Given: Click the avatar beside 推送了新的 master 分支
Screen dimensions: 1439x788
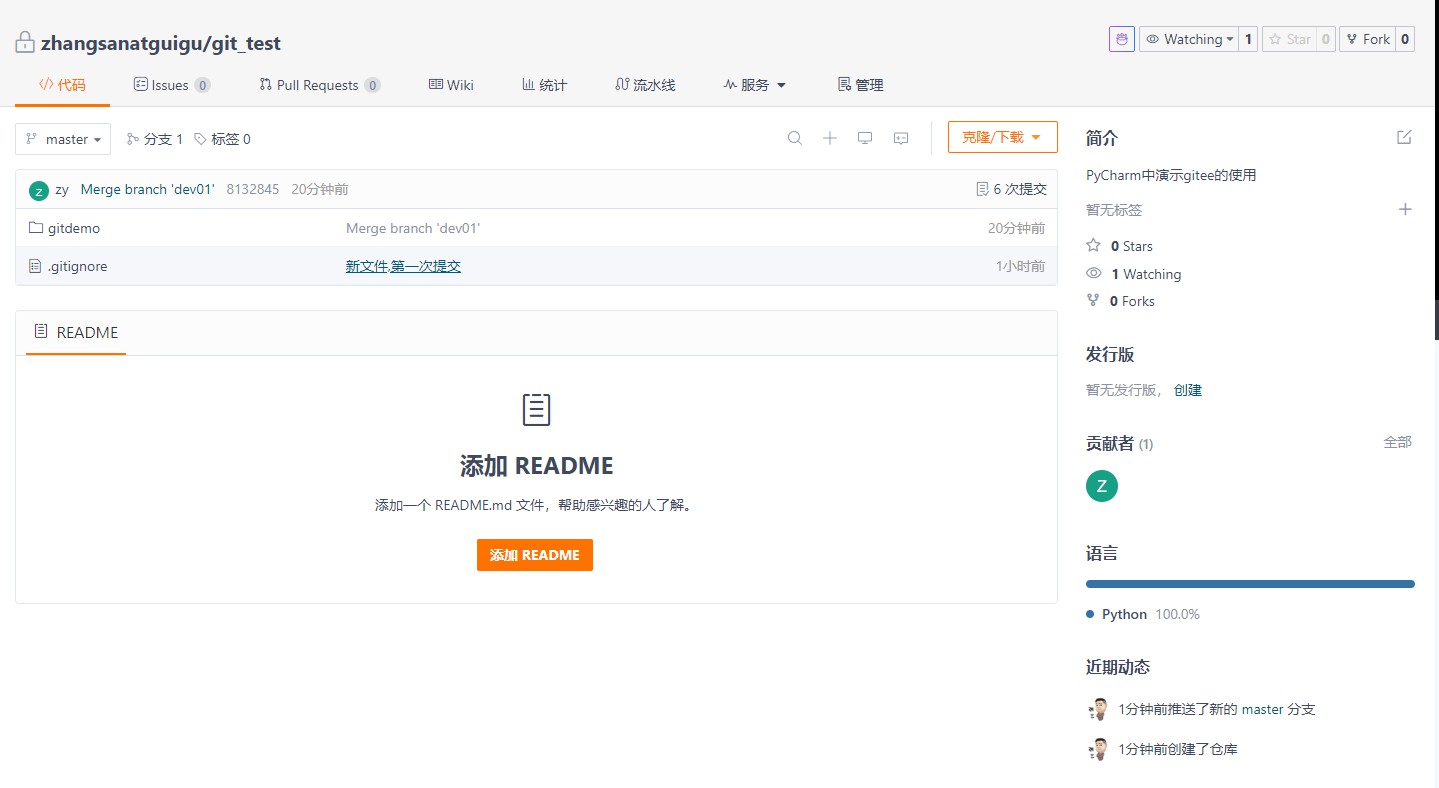Looking at the screenshot, I should point(1098,709).
